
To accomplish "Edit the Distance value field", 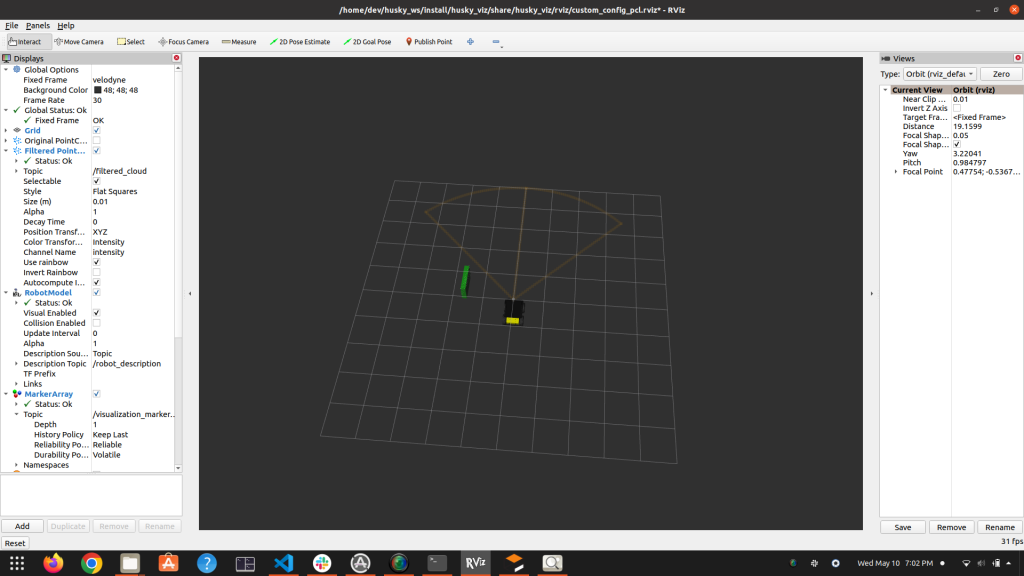I will (984, 127).
